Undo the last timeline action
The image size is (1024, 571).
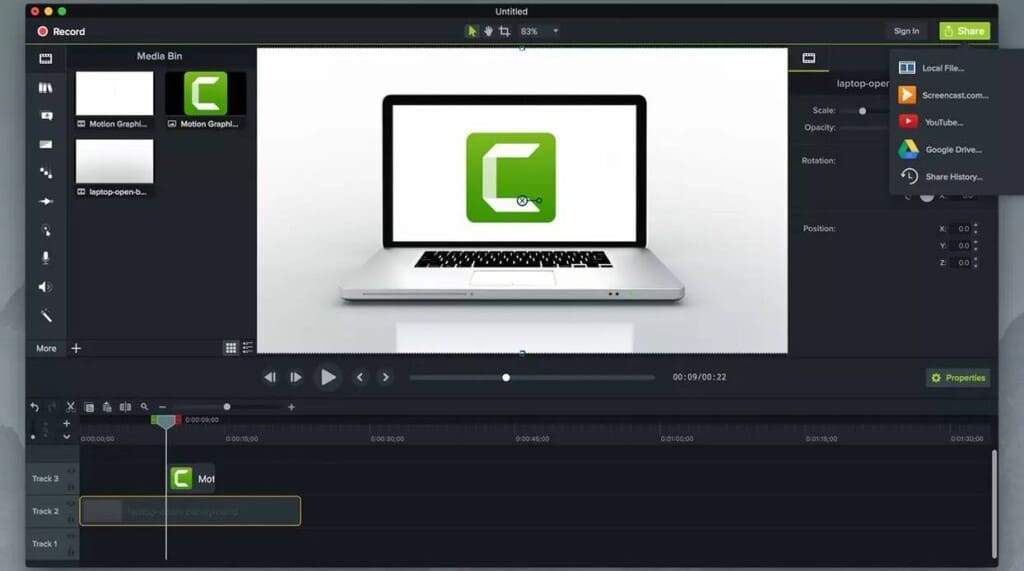34,407
